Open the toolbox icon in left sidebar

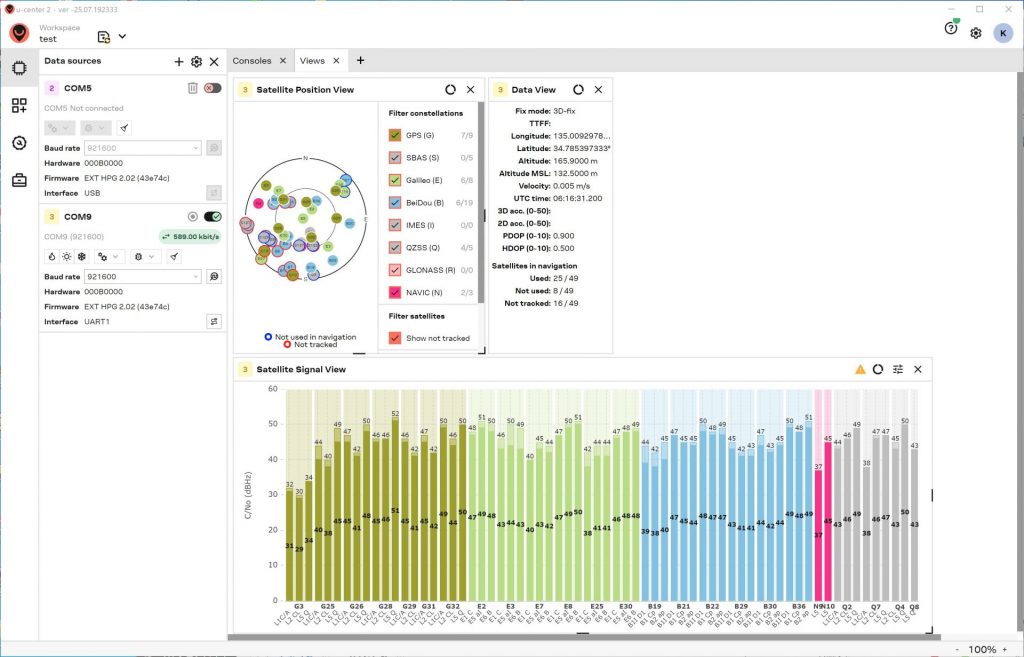click(19, 180)
